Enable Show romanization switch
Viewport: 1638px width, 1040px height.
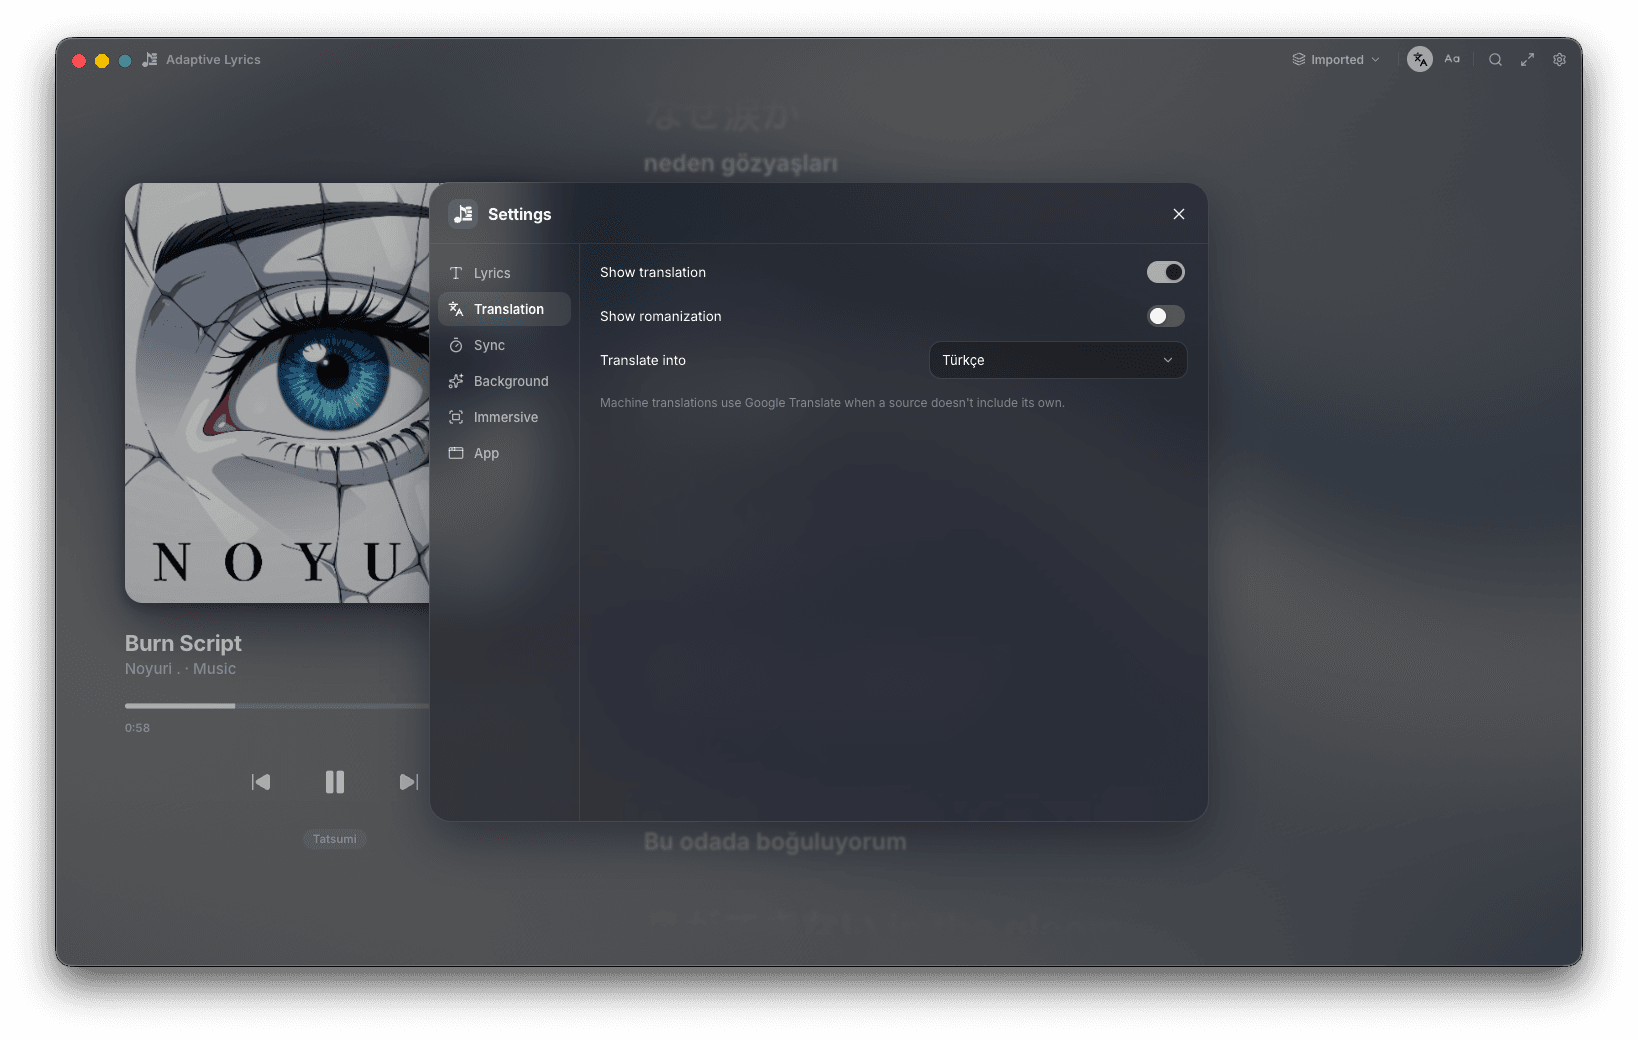coord(1165,316)
